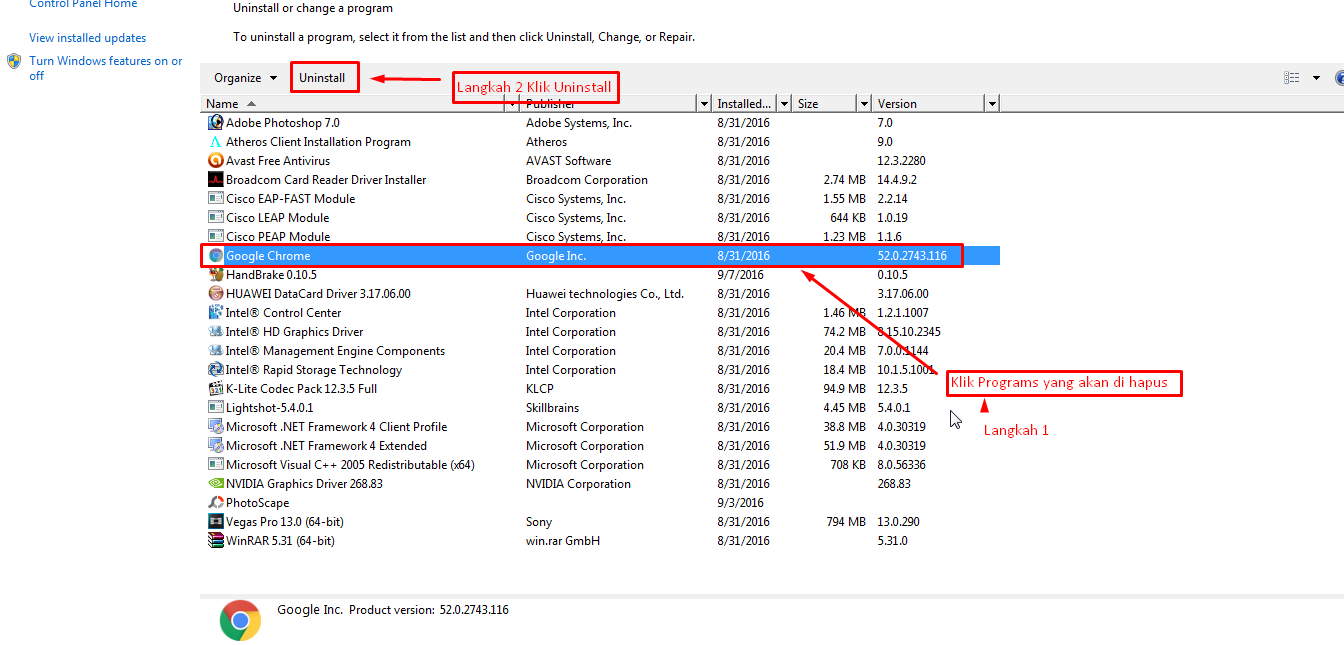1344x645 pixels.
Task: Click the Google Chrome row icon
Action: pos(215,256)
